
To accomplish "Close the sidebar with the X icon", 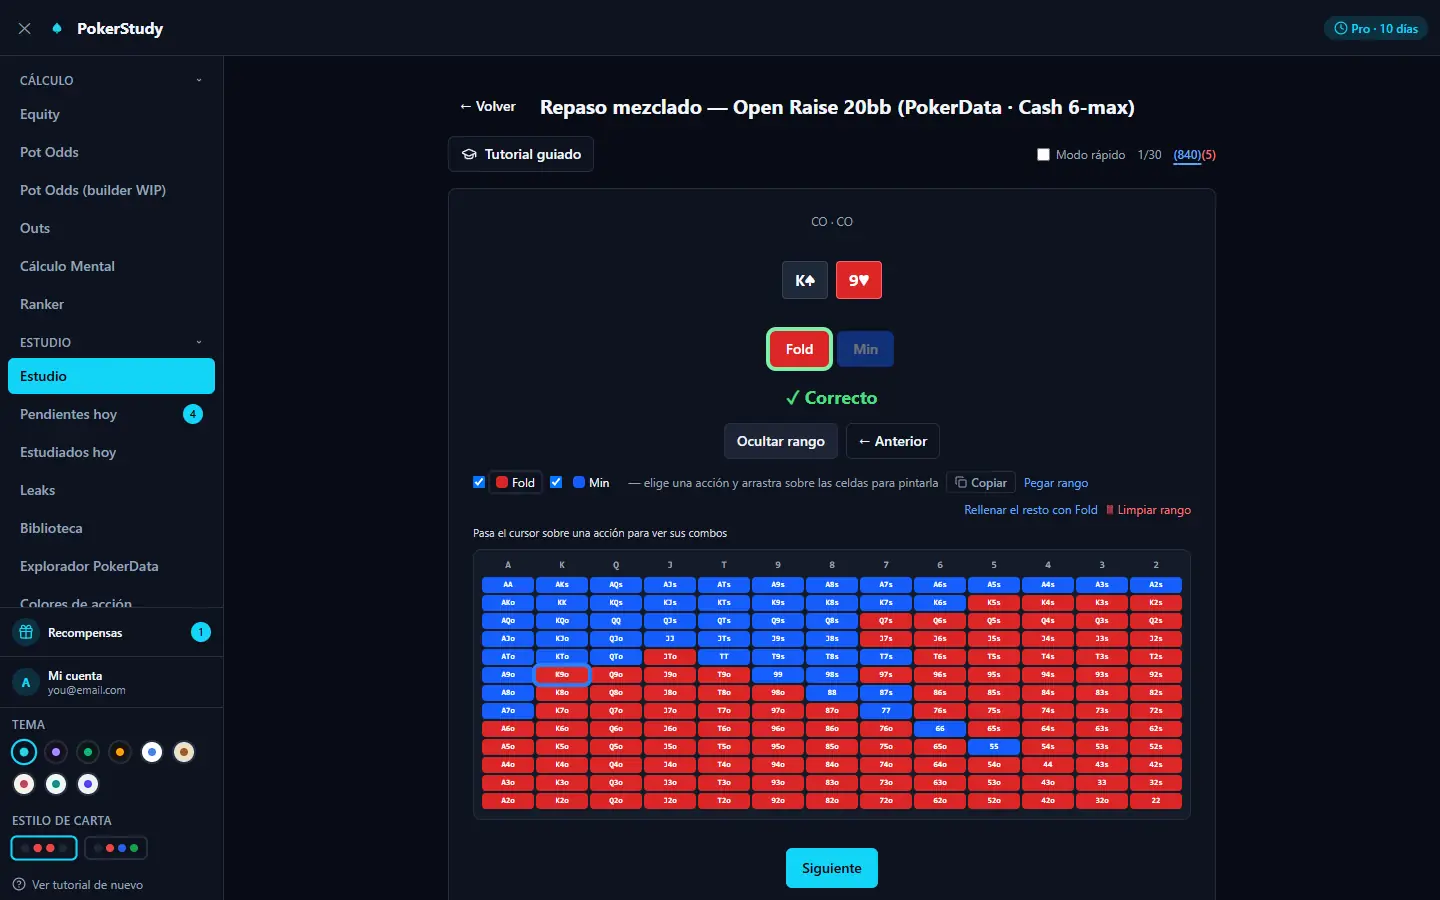I will pos(25,29).
